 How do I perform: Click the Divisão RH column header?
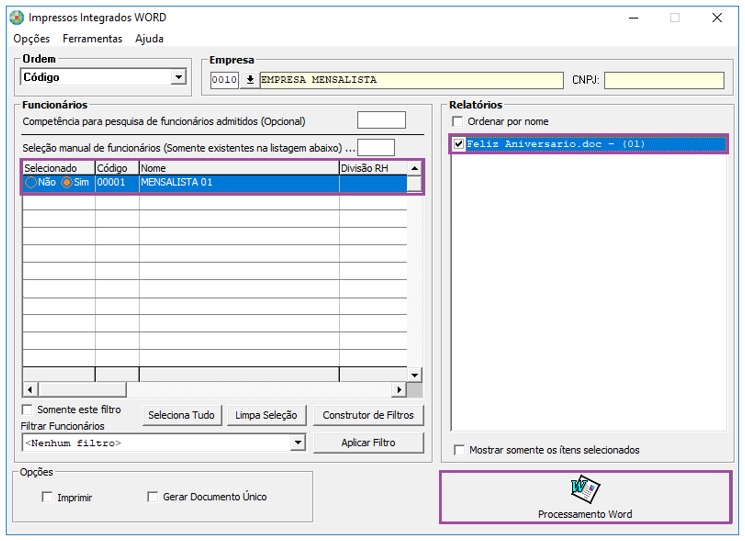tap(373, 168)
